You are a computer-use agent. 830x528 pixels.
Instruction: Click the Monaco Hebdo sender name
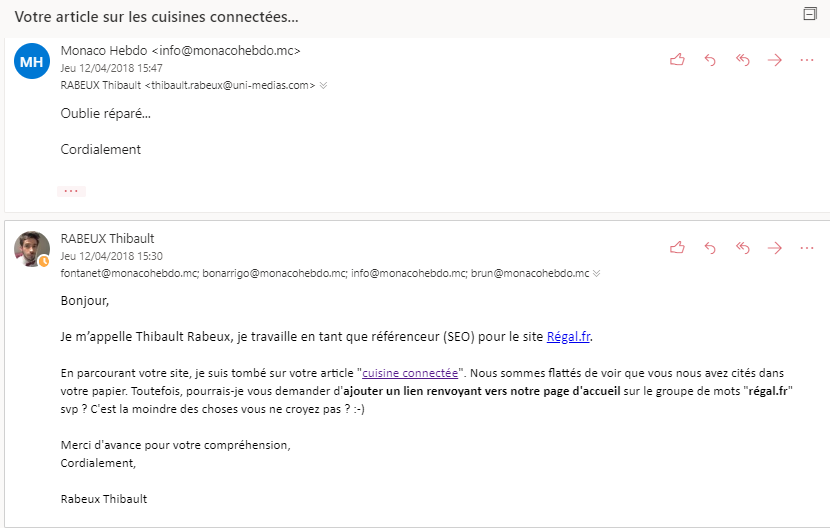point(104,51)
